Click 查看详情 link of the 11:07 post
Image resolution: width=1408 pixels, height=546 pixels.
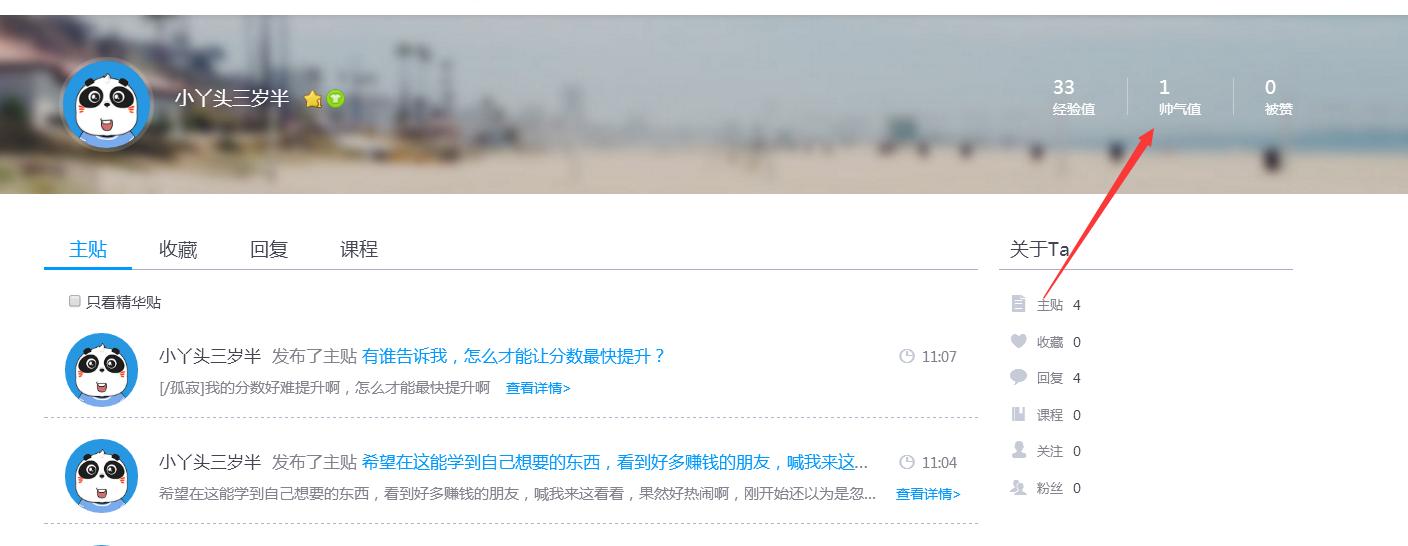[538, 388]
